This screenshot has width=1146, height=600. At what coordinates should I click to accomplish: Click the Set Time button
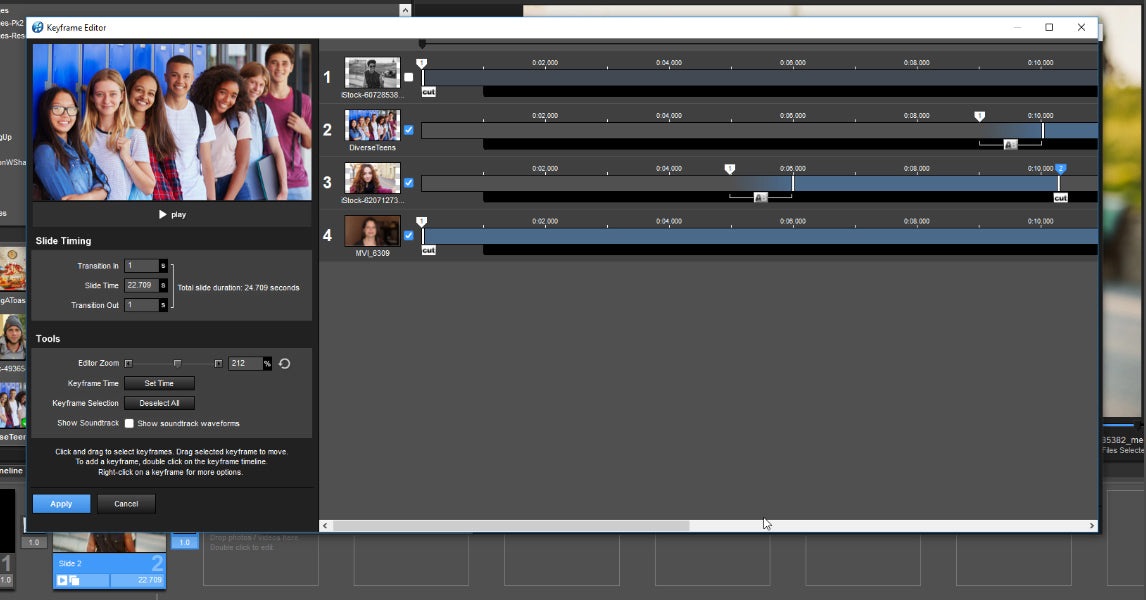tap(159, 383)
